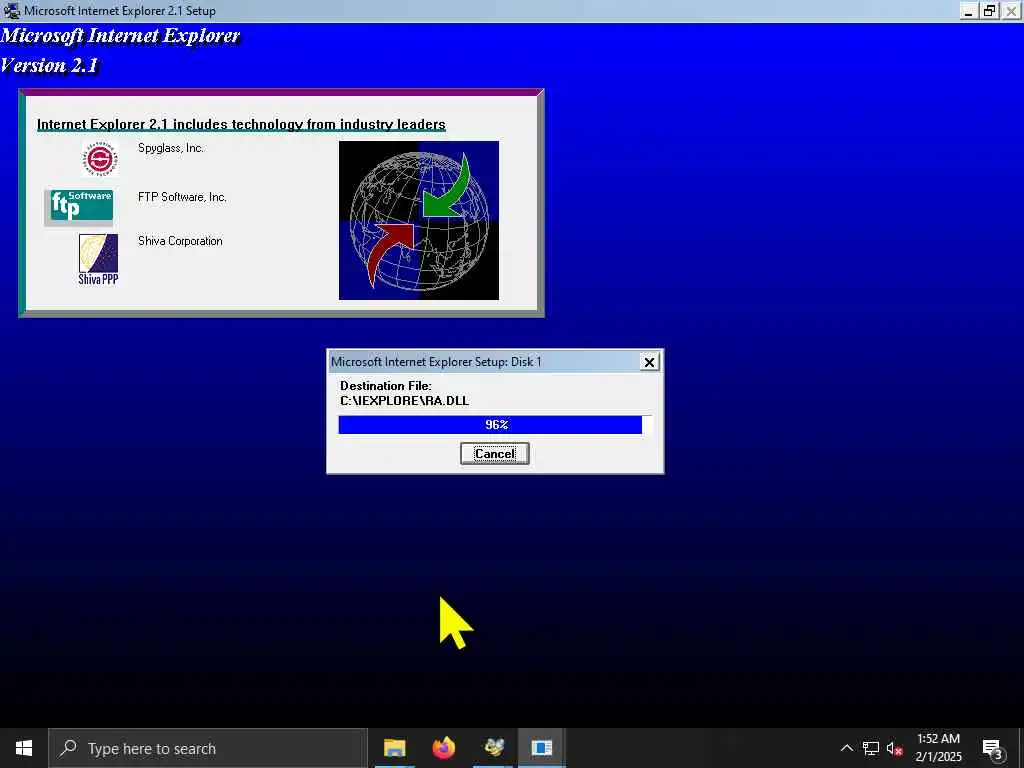Click the muted volume tray icon
Screen dimensions: 1024x768
pyautogui.click(x=894, y=748)
